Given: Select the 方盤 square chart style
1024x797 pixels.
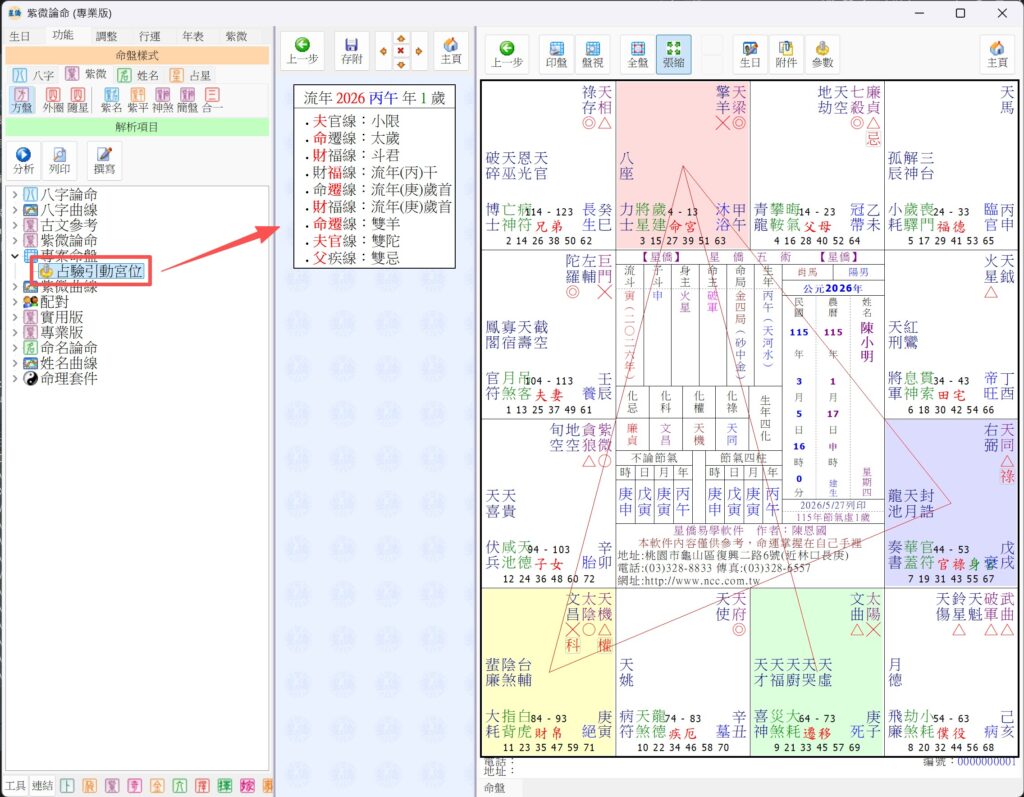Looking at the screenshot, I should tap(22, 100).
